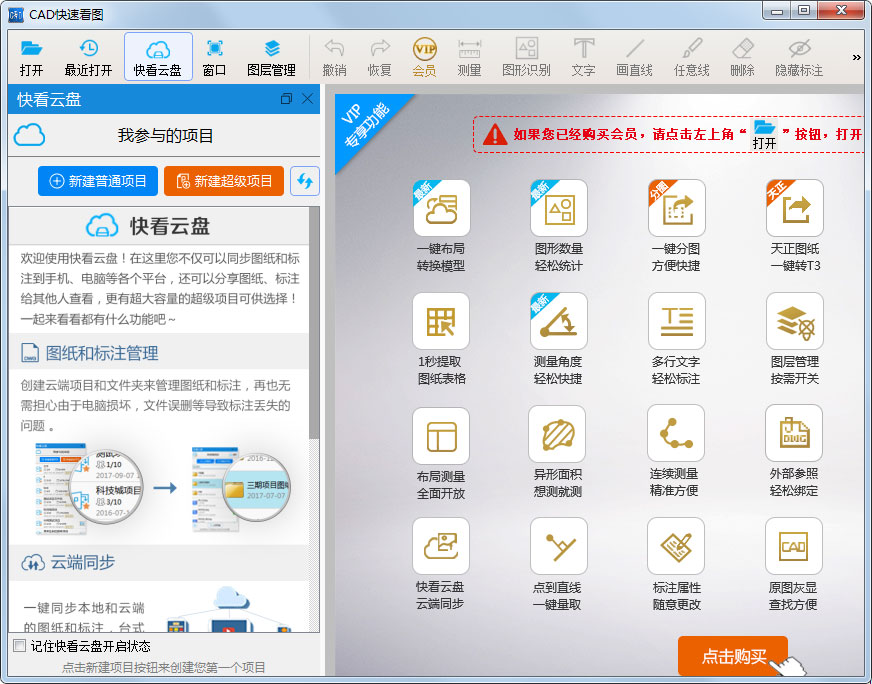Open 标注属性随意更改 feature icon
Viewport: 872px width, 684px height.
(x=676, y=546)
